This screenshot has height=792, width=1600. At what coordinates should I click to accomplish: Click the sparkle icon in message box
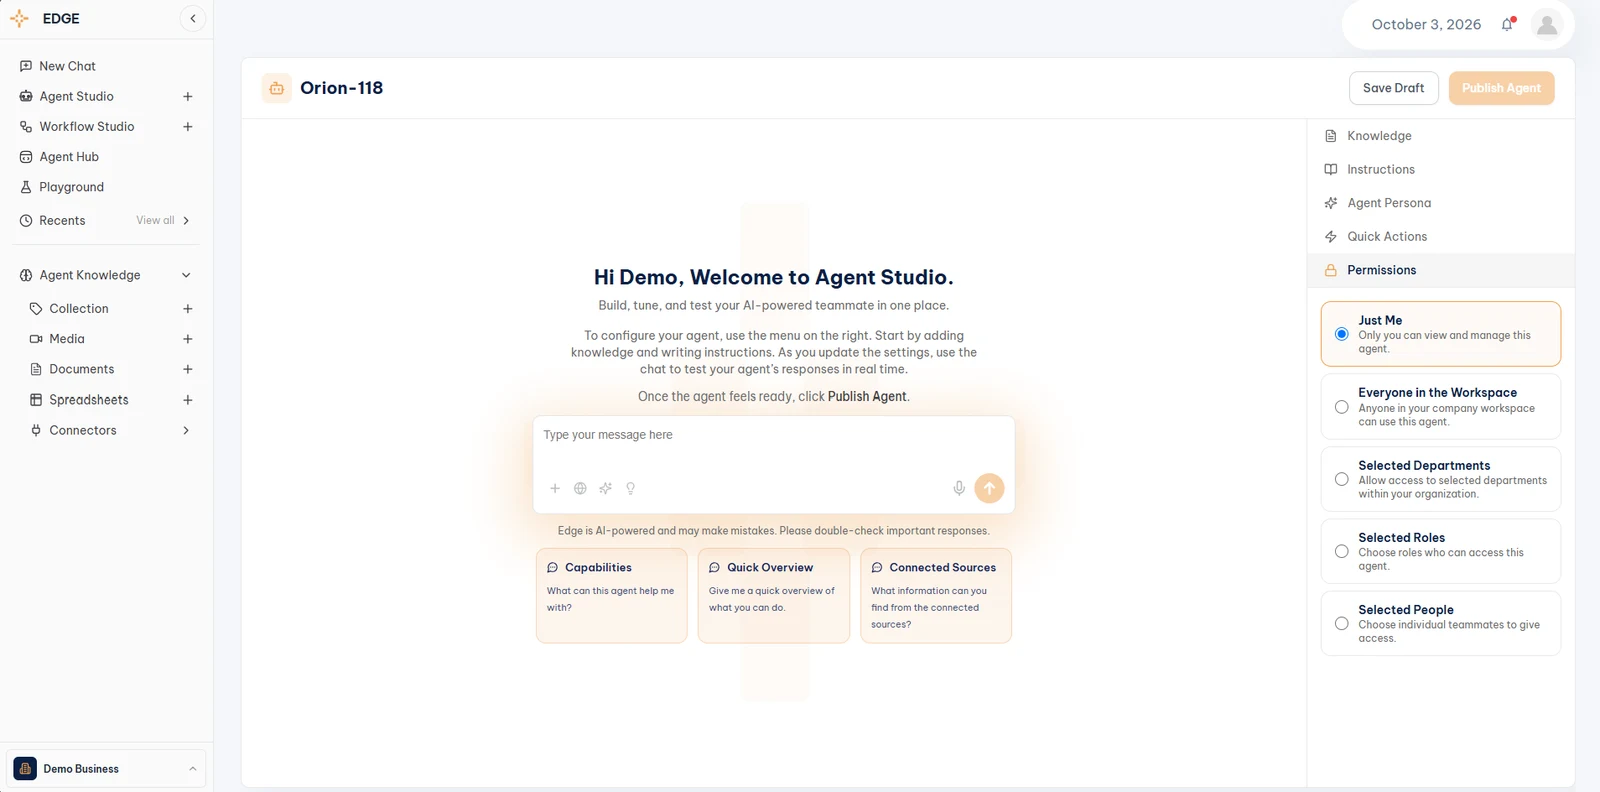point(605,489)
